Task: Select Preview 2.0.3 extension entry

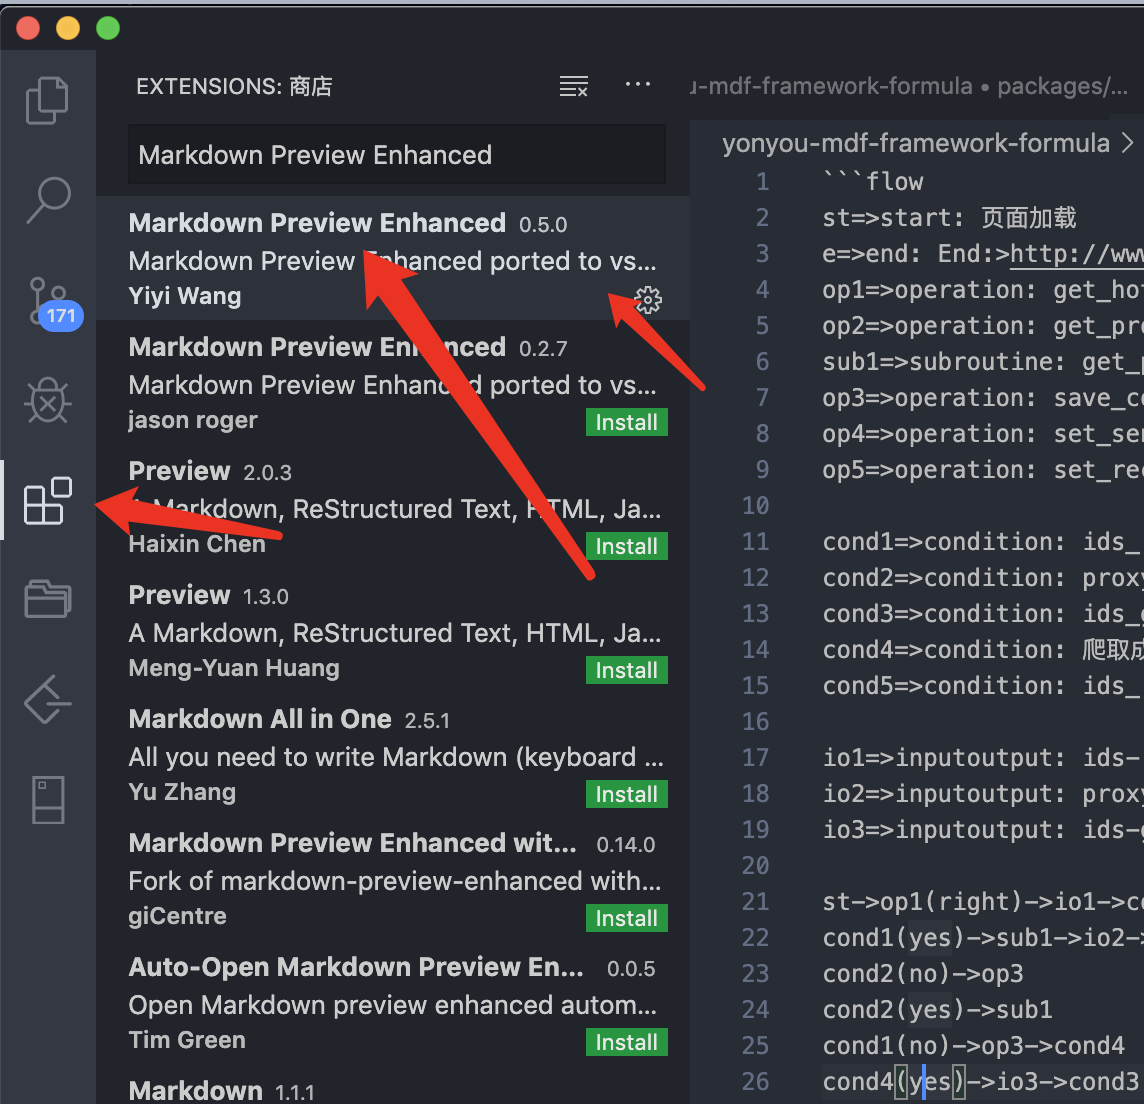Action: pos(393,506)
